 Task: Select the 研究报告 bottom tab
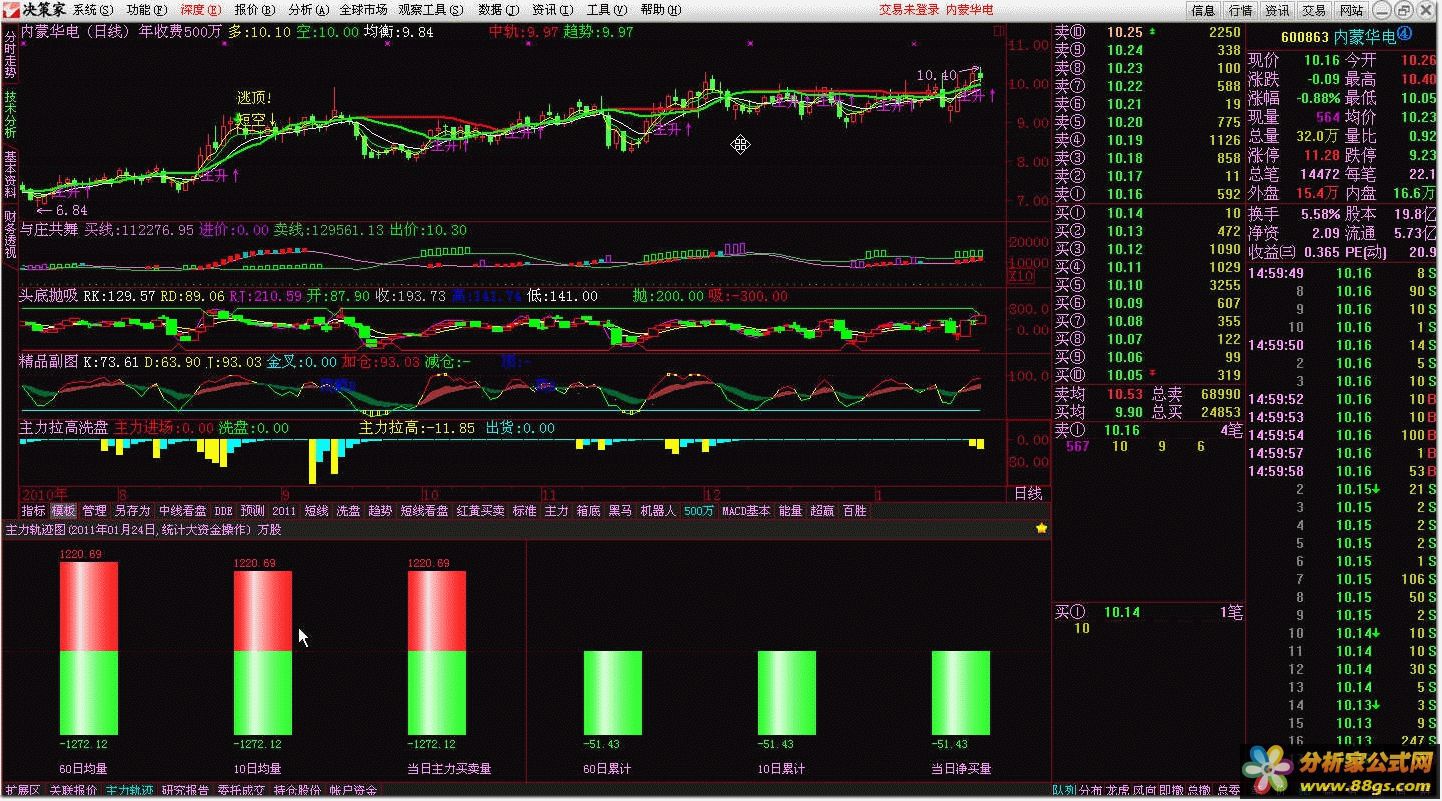pos(186,791)
